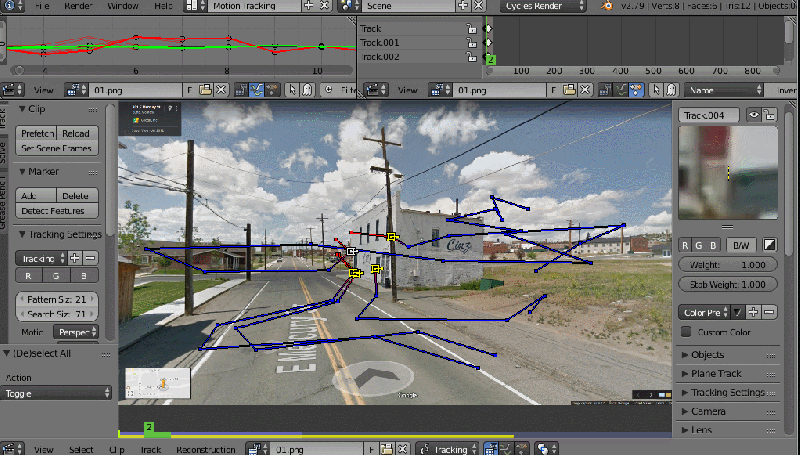This screenshot has height=455, width=800.
Task: Adjust Pattern Size field value 21
Action: coord(57,299)
